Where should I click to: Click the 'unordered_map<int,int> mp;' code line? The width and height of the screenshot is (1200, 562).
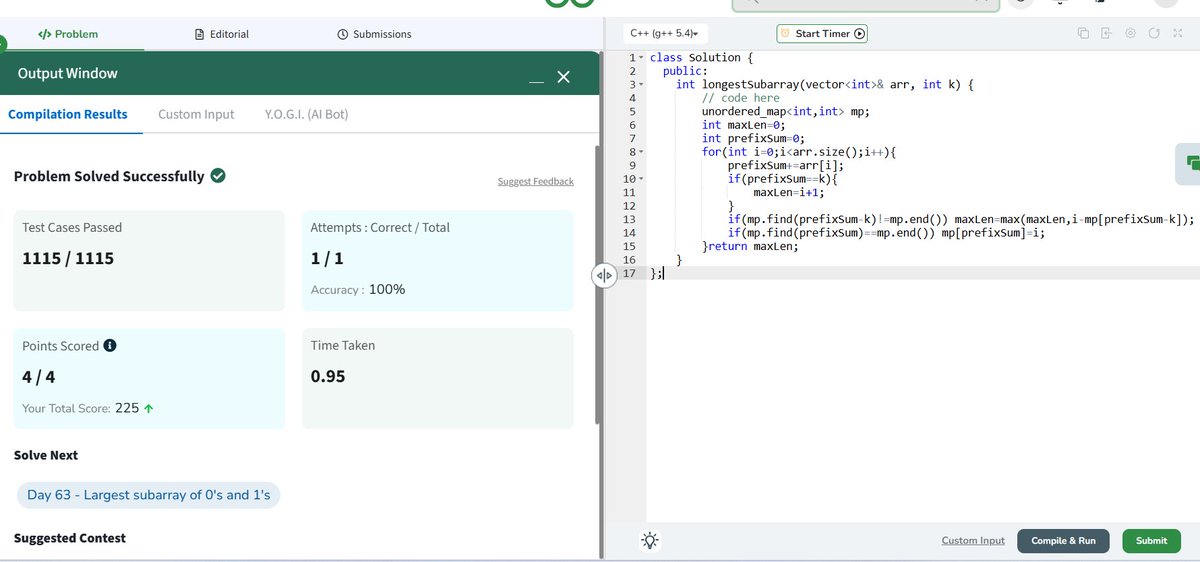786,112
